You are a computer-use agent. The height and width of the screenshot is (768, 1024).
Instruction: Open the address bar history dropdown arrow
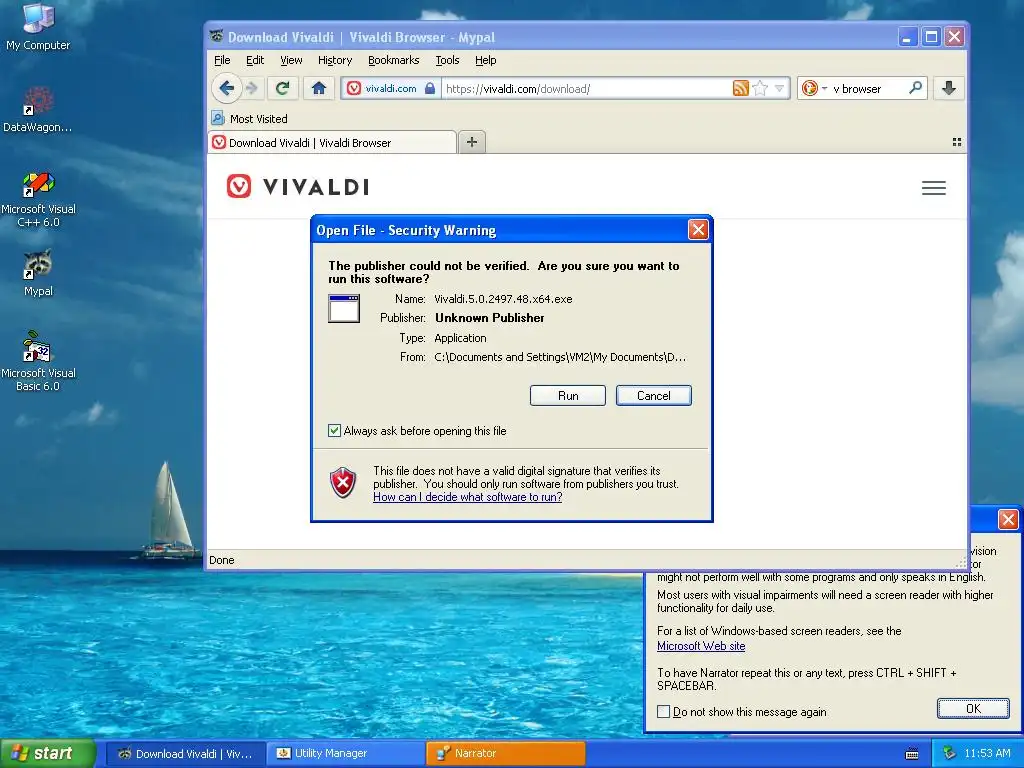coord(779,88)
